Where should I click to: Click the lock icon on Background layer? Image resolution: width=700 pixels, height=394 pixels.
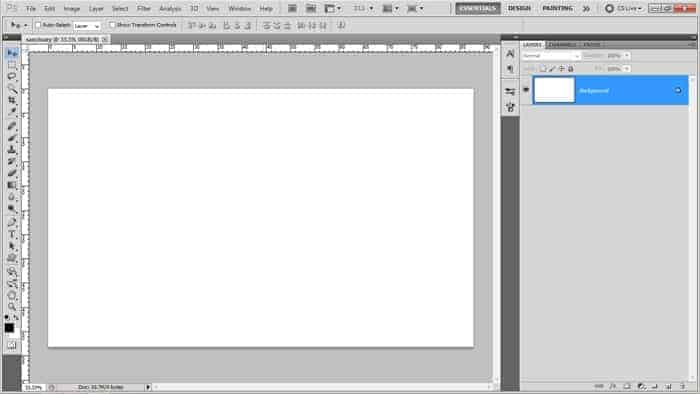(x=678, y=91)
